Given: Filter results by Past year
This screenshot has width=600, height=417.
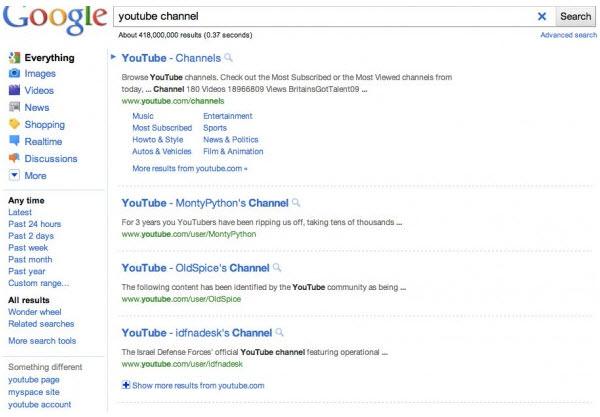Looking at the screenshot, I should tap(27, 272).
